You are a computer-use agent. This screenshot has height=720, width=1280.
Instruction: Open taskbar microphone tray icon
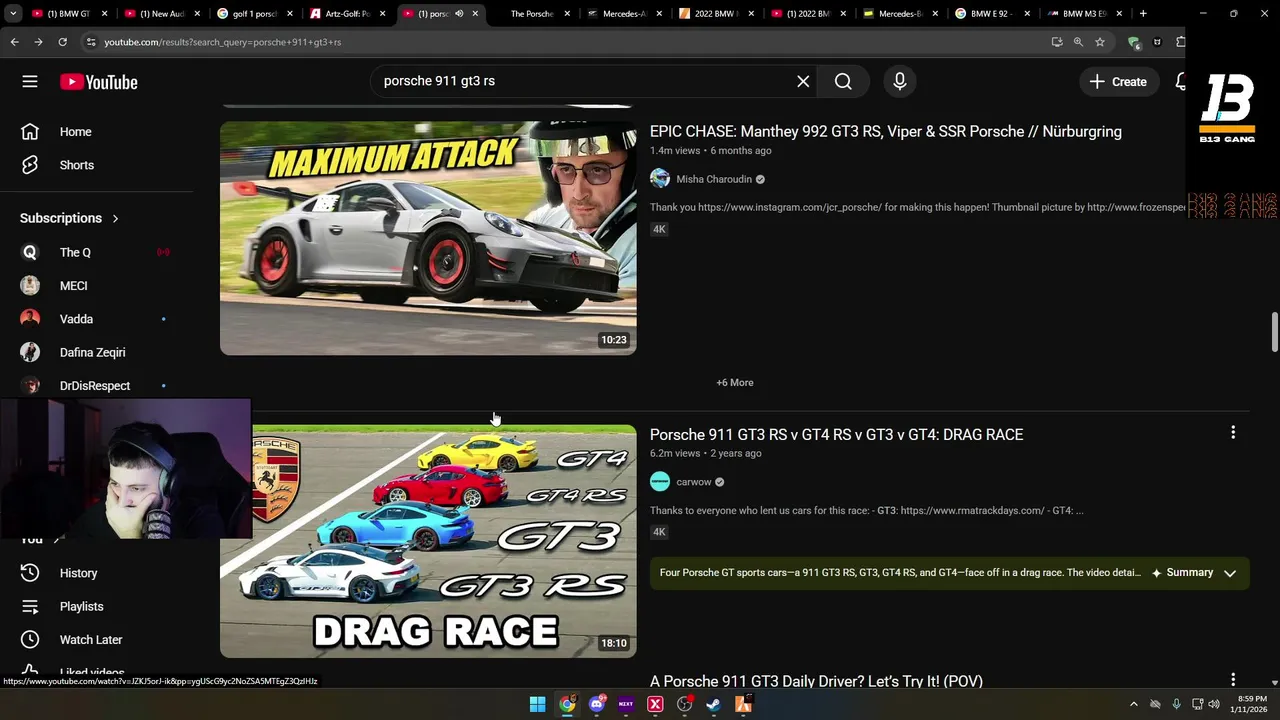pos(1176,704)
